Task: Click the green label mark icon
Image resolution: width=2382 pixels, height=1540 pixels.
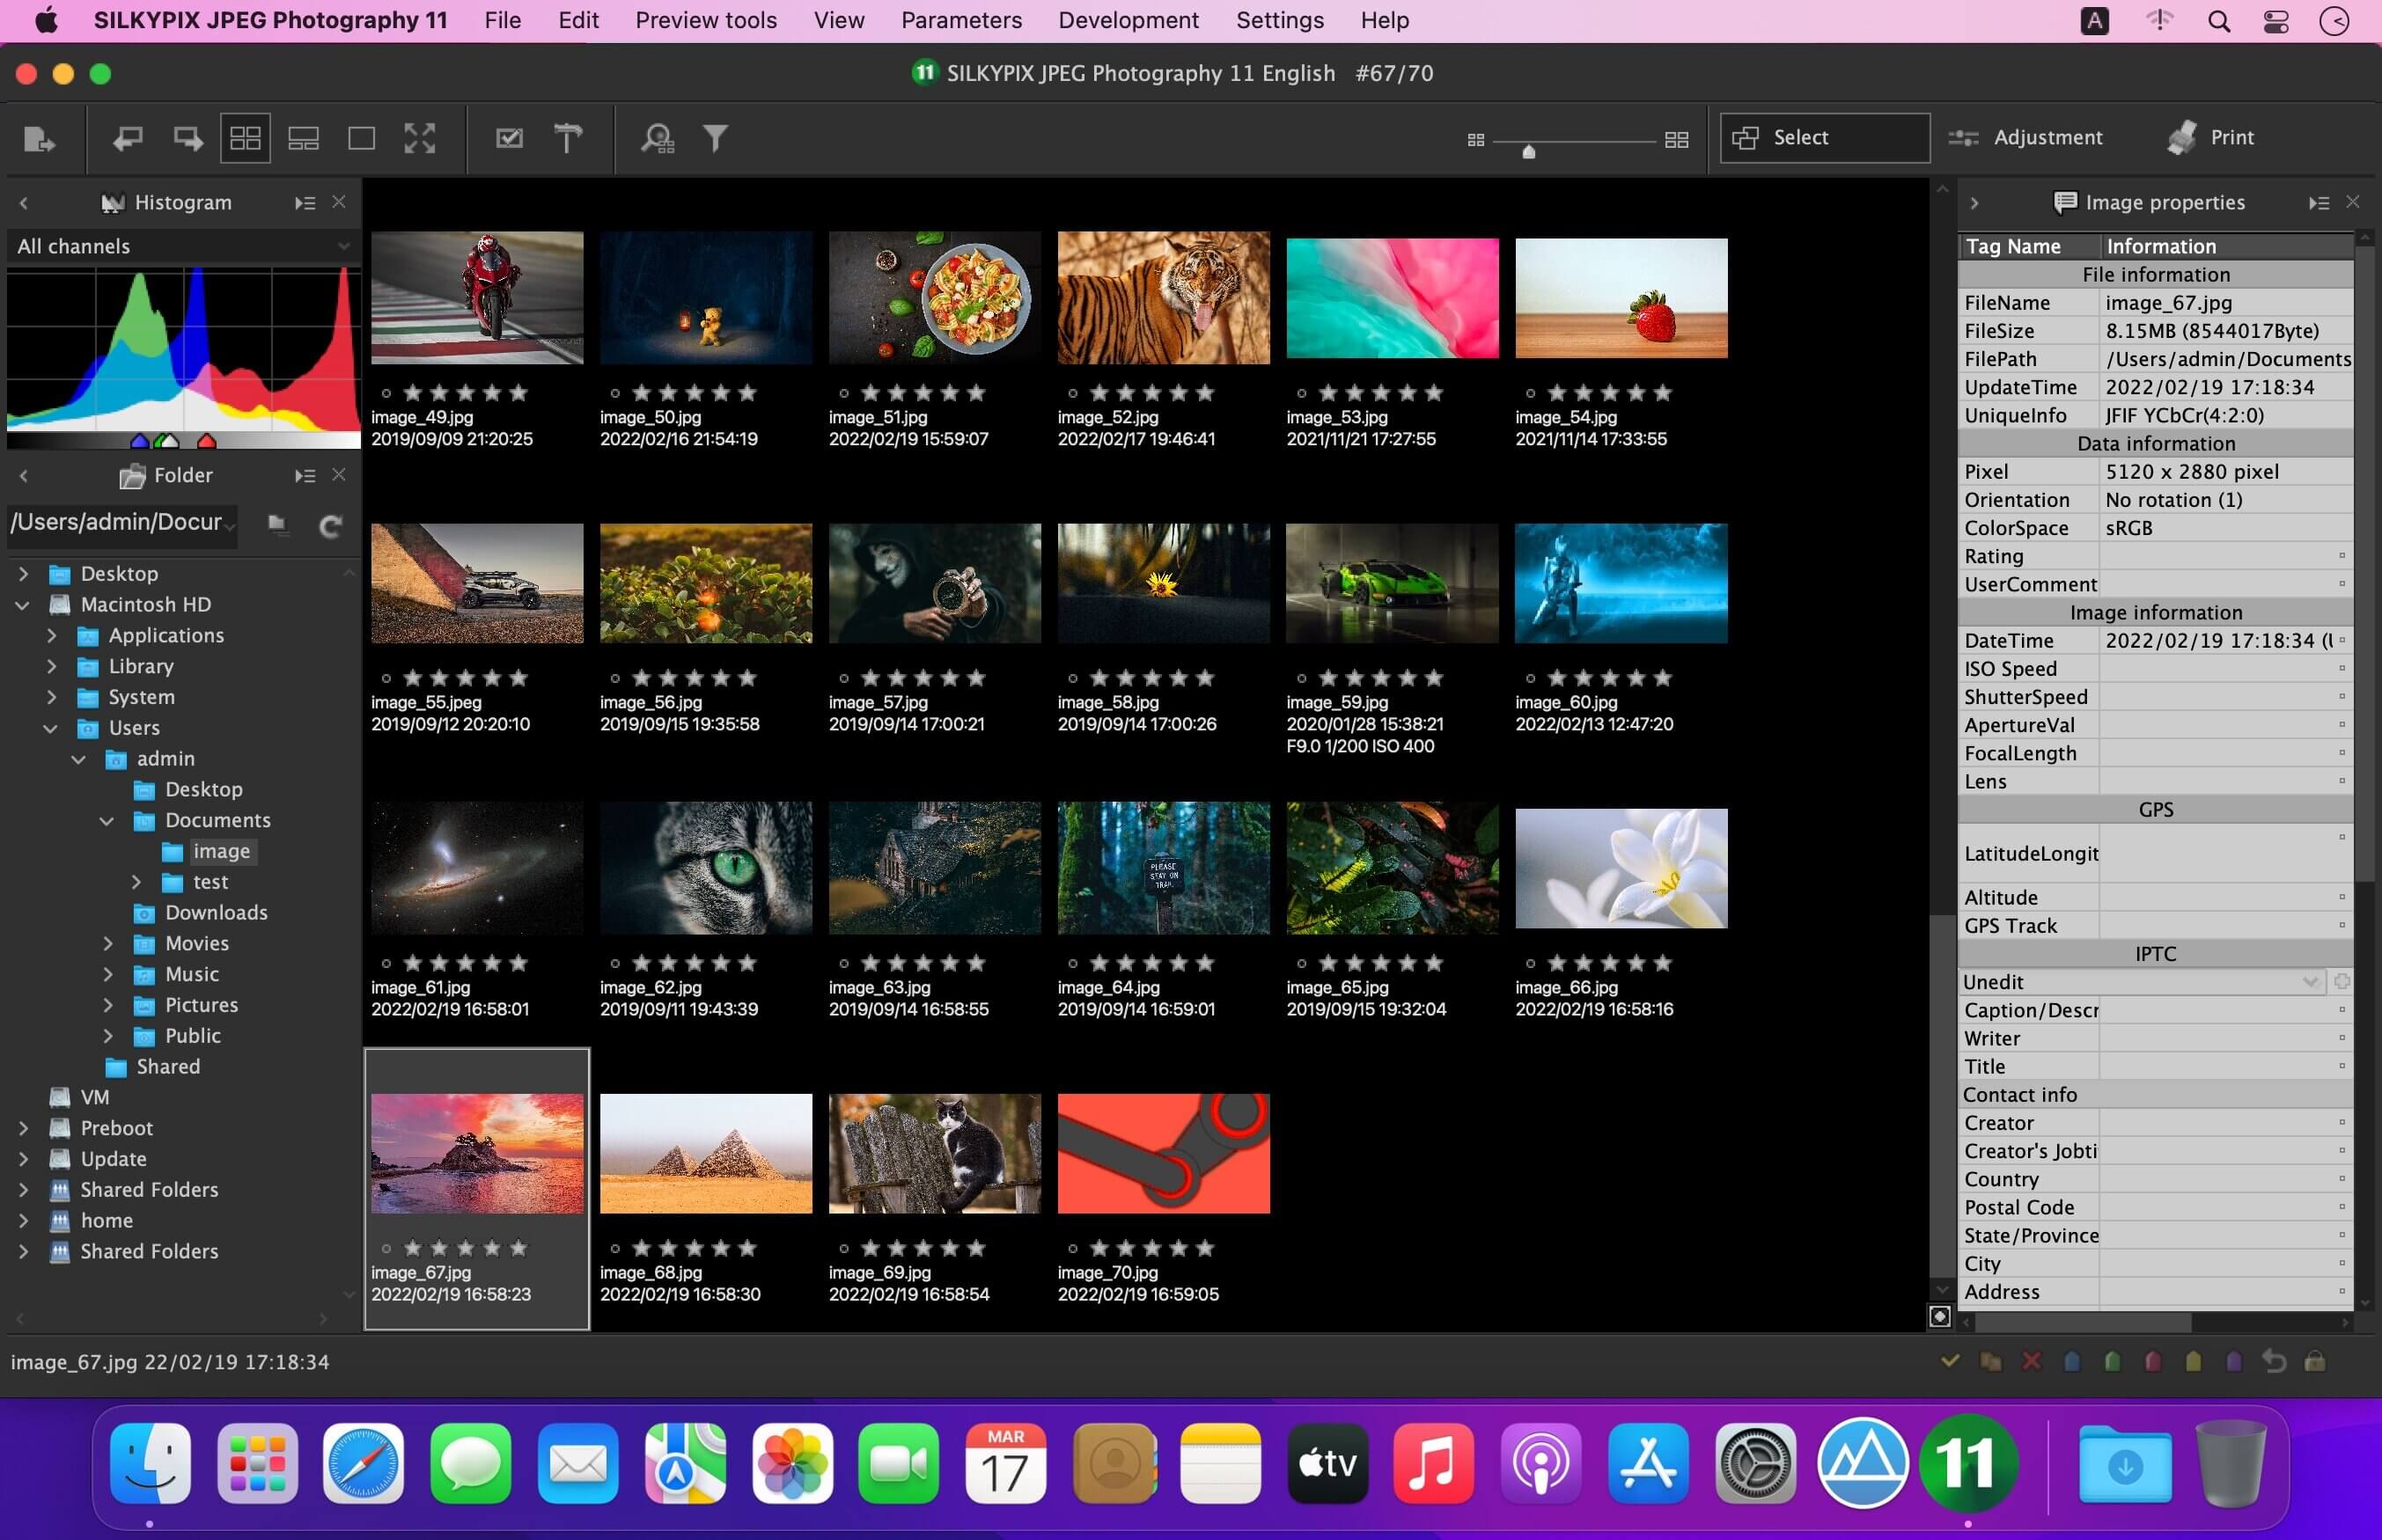Action: click(x=2112, y=1361)
